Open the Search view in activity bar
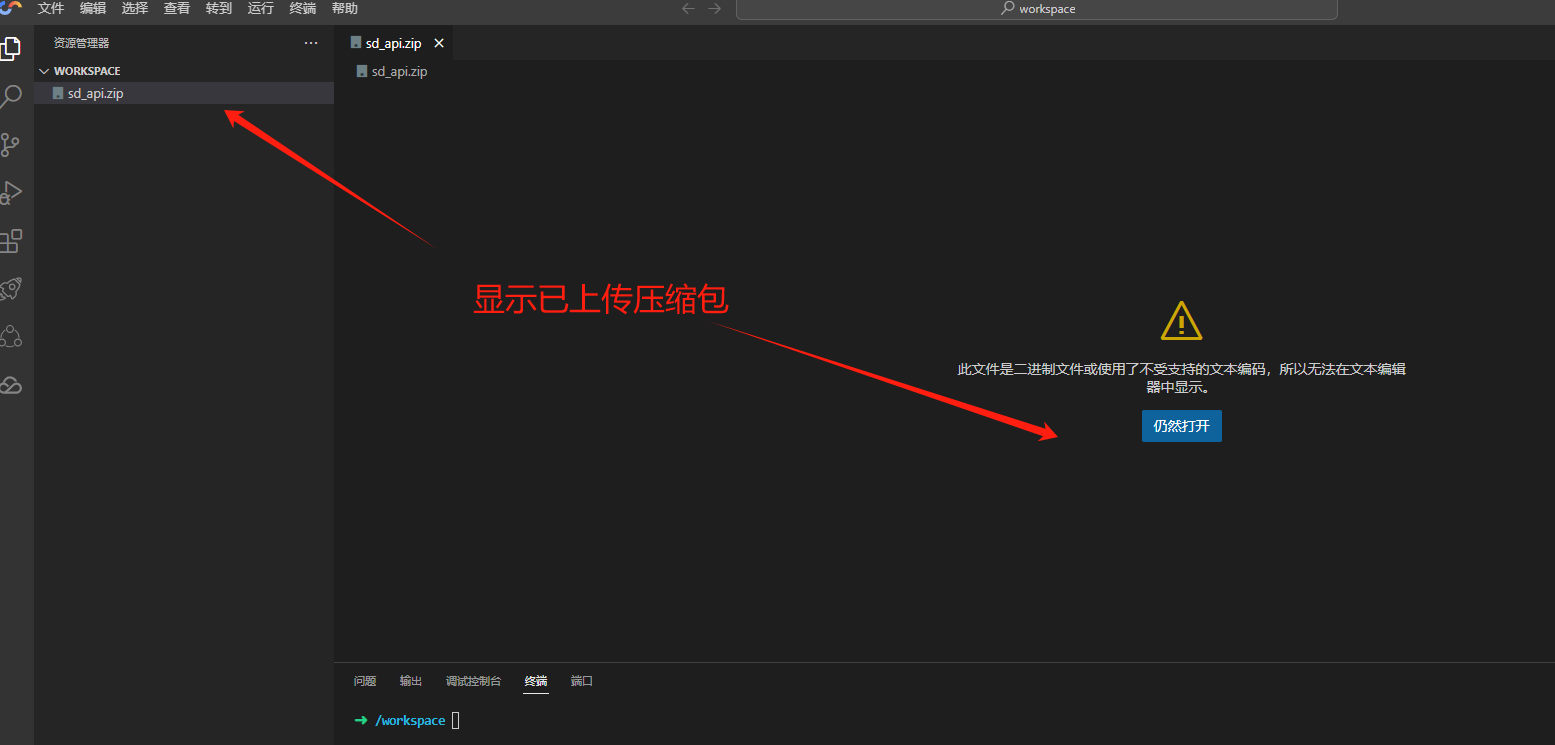Image resolution: width=1555 pixels, height=745 pixels. tap(11, 96)
